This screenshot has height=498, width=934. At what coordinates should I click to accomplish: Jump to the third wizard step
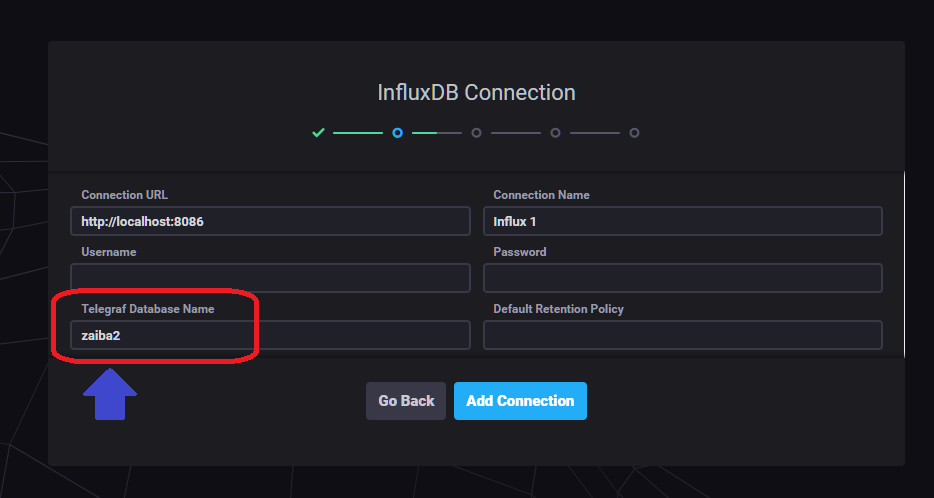[x=477, y=133]
